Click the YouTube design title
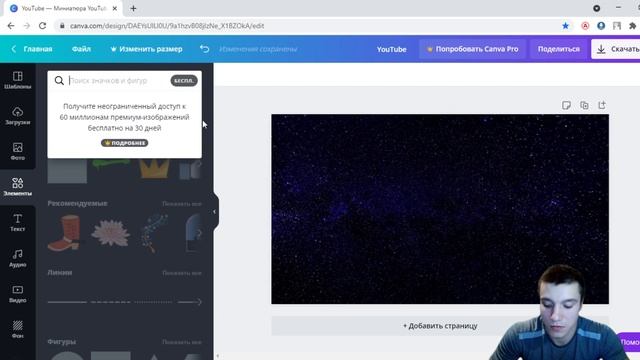This screenshot has height=360, width=640. (x=391, y=49)
